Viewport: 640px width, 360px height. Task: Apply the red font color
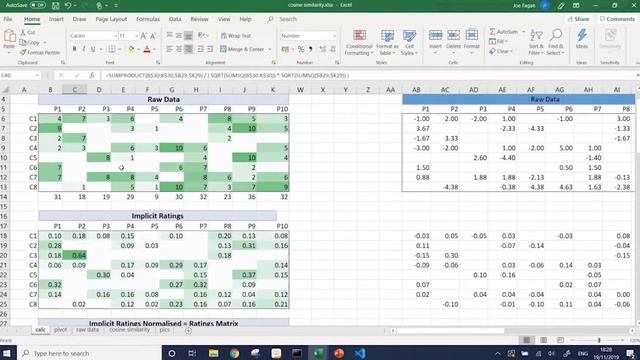pyautogui.click(x=147, y=49)
